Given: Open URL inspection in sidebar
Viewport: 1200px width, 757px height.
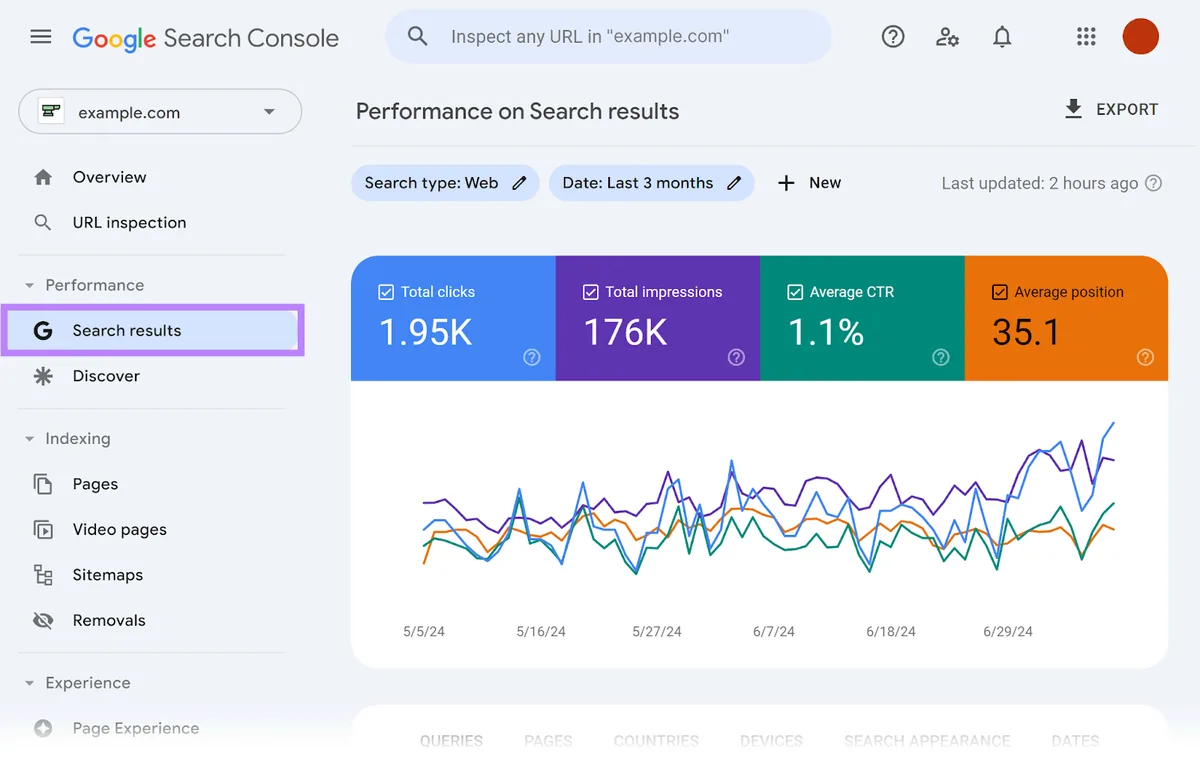Looking at the screenshot, I should pyautogui.click(x=129, y=222).
